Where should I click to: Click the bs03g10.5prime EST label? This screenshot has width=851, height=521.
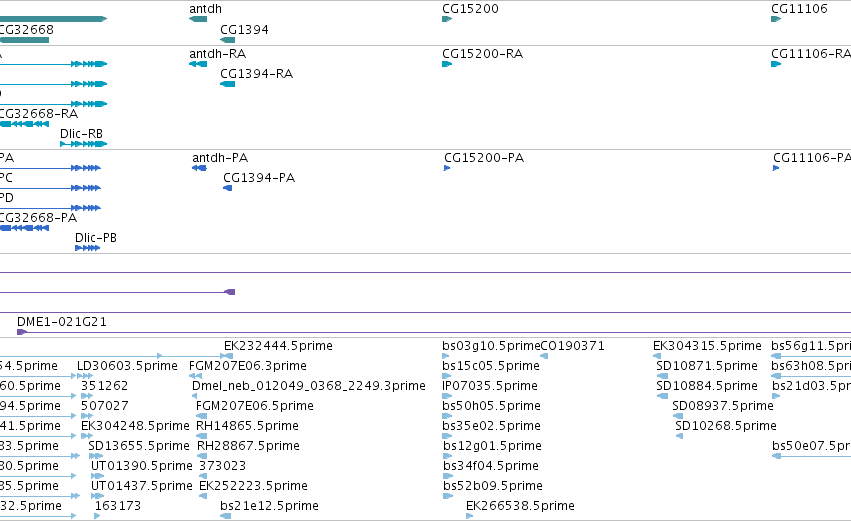[491, 346]
